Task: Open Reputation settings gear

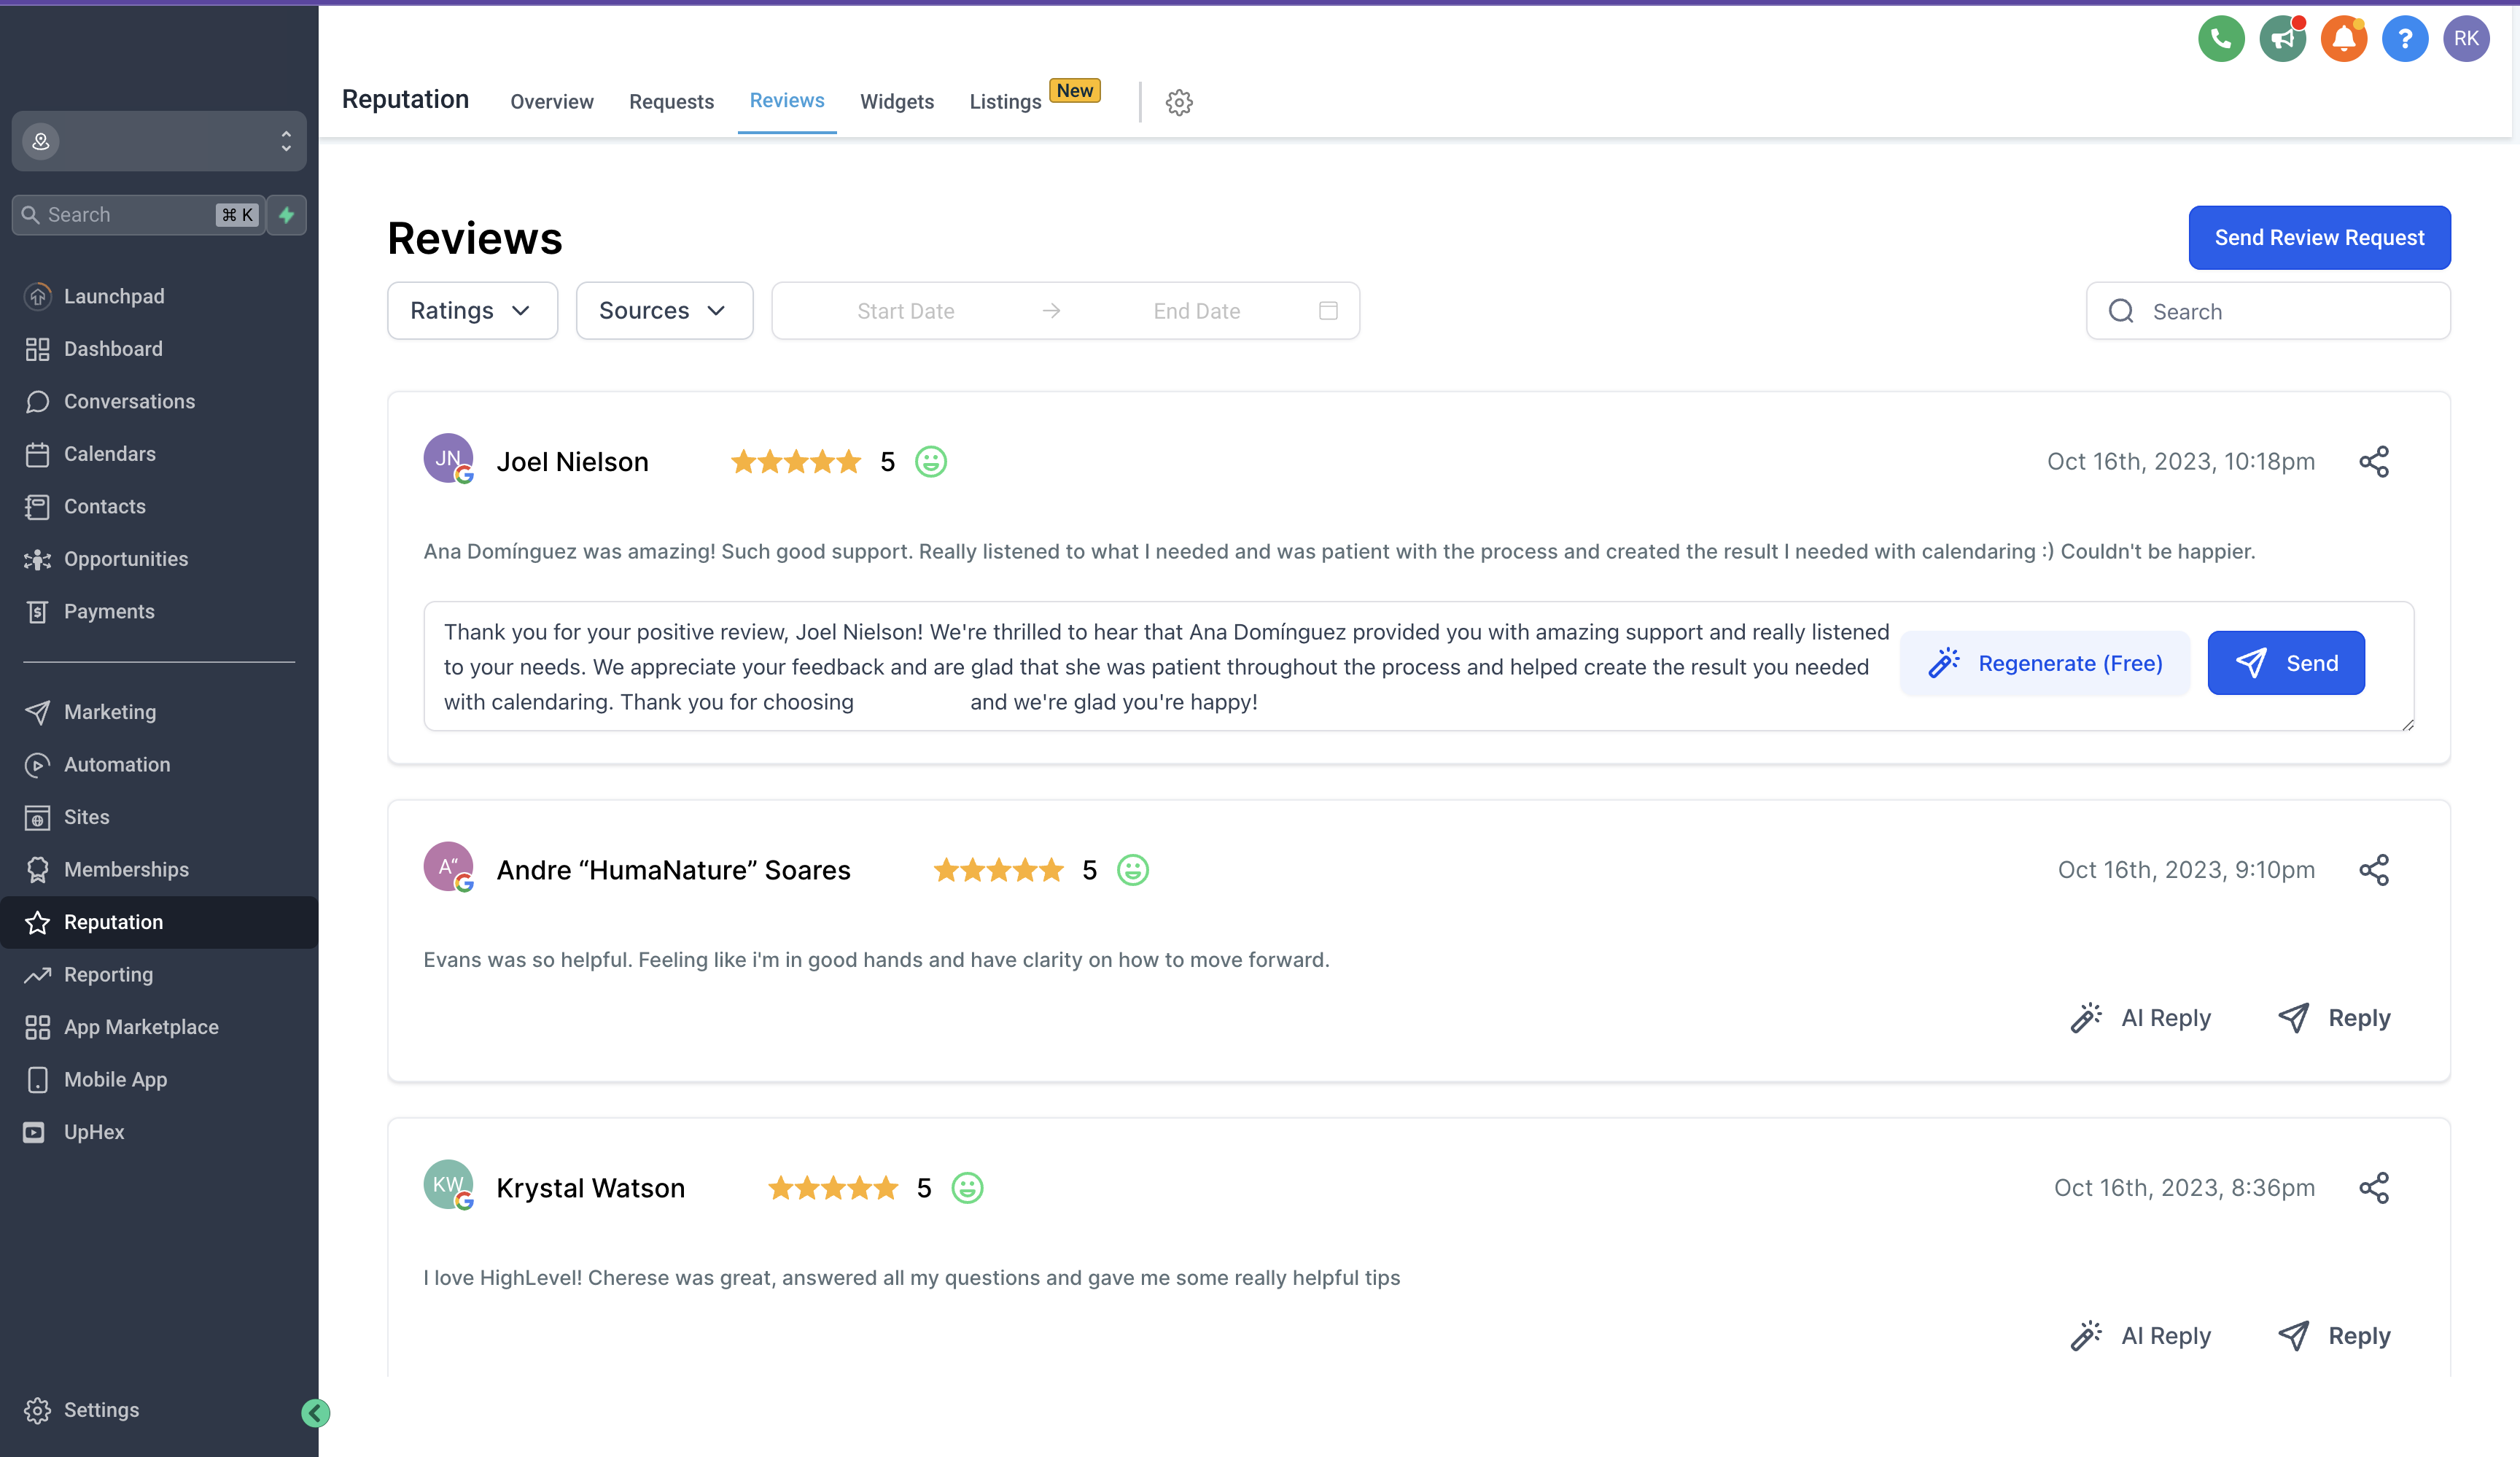Action: [x=1179, y=102]
